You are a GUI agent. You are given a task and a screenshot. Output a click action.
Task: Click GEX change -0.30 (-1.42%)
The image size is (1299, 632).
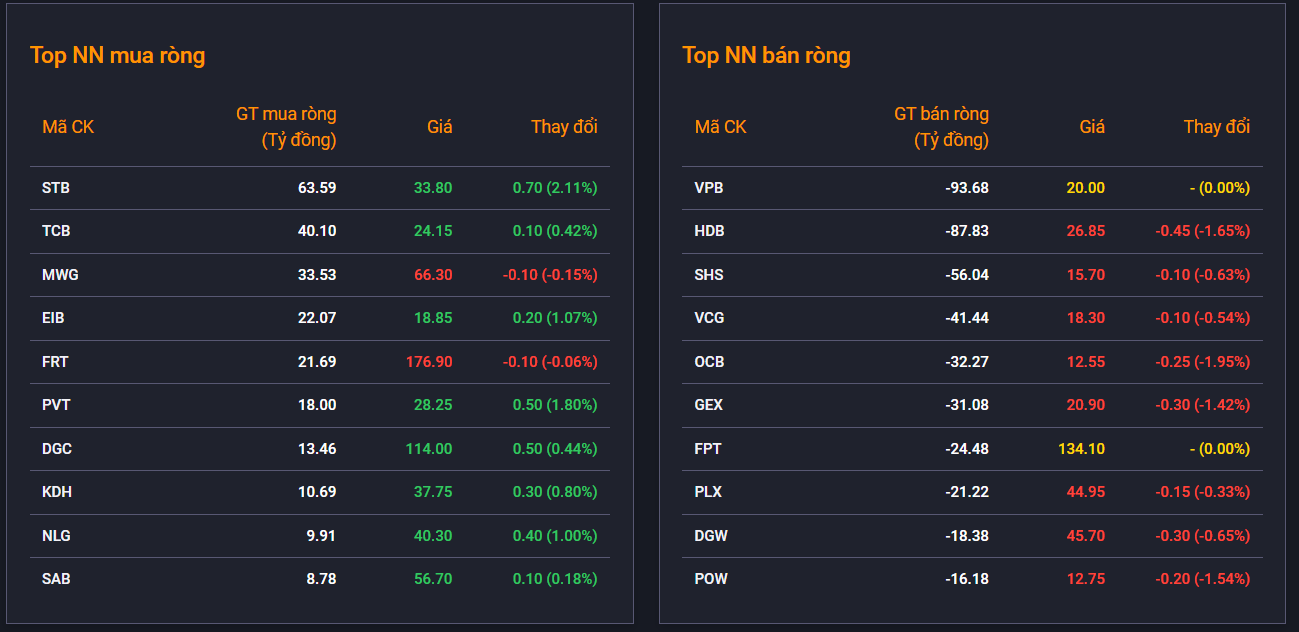point(1203,405)
